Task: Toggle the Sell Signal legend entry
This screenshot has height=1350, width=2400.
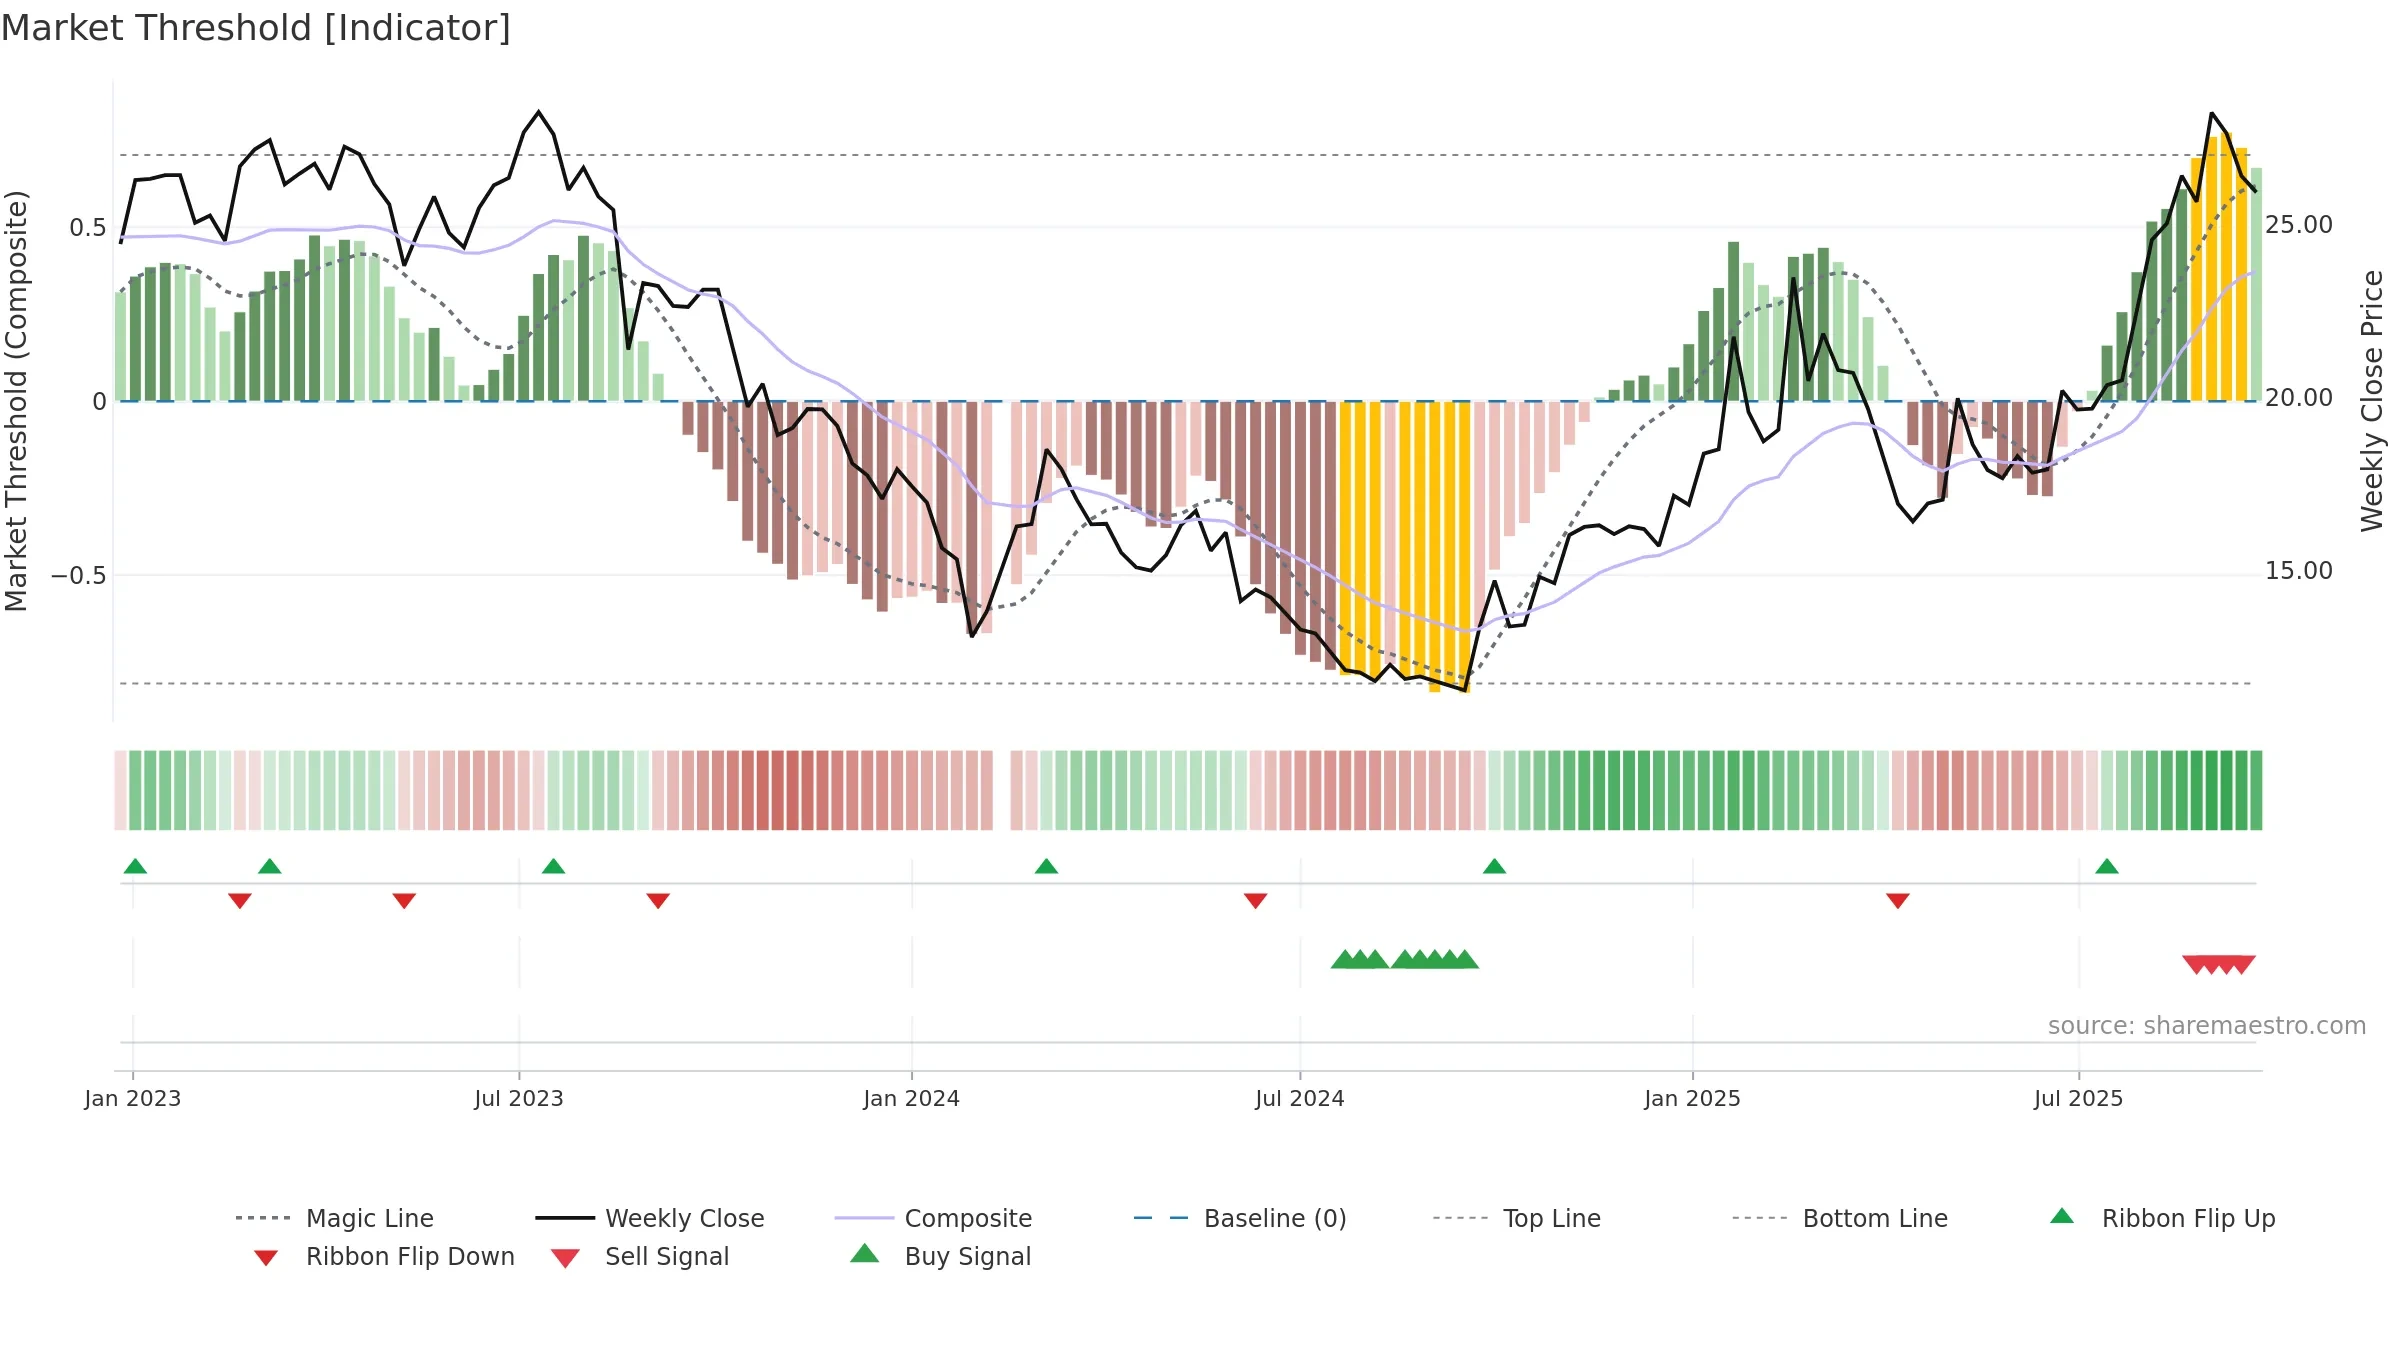Action: (640, 1256)
